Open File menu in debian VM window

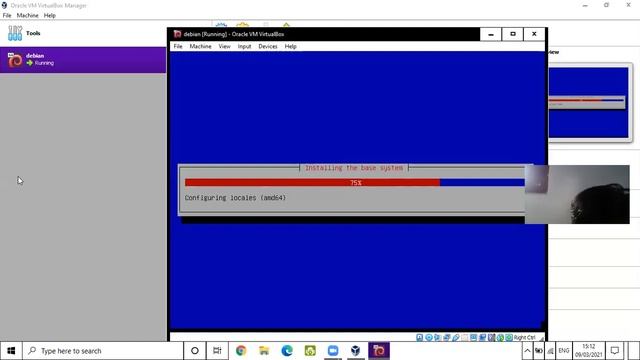pos(178,47)
